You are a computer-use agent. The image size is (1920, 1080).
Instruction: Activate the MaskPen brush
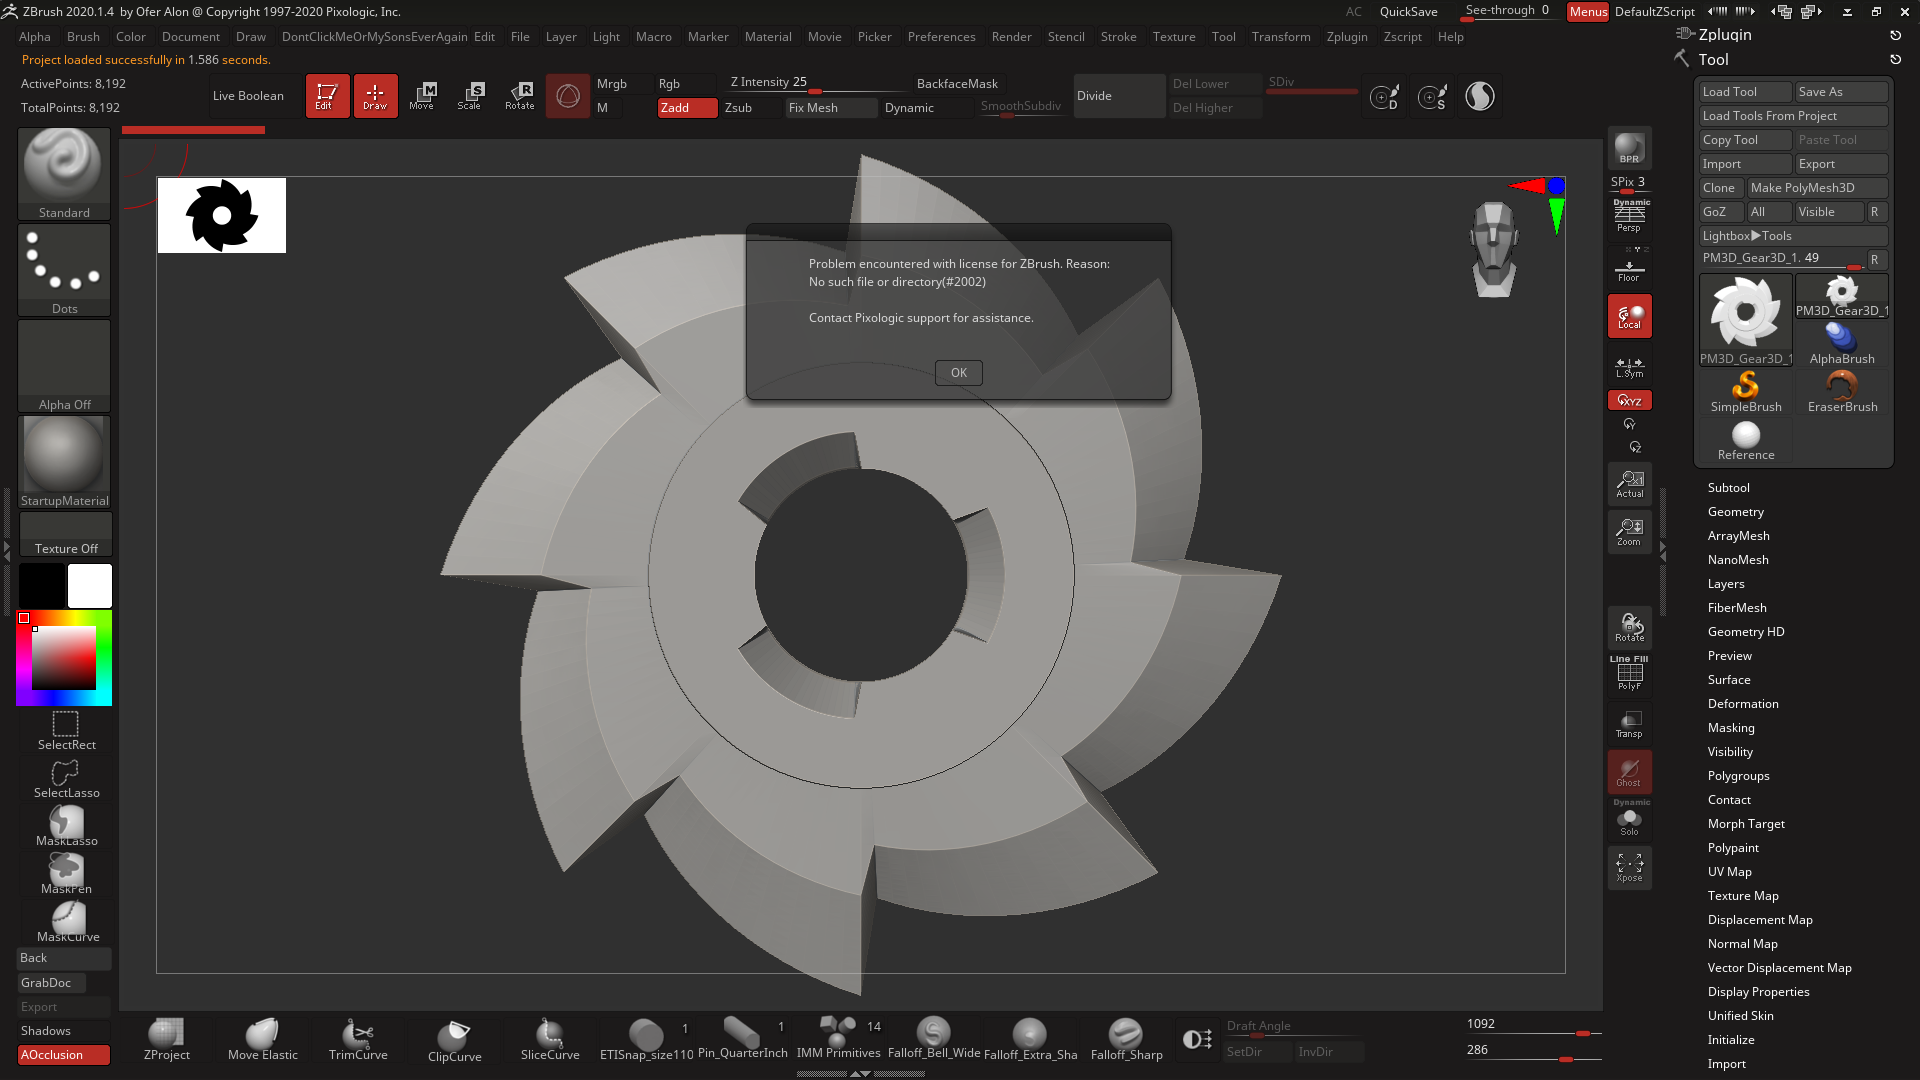[64, 873]
